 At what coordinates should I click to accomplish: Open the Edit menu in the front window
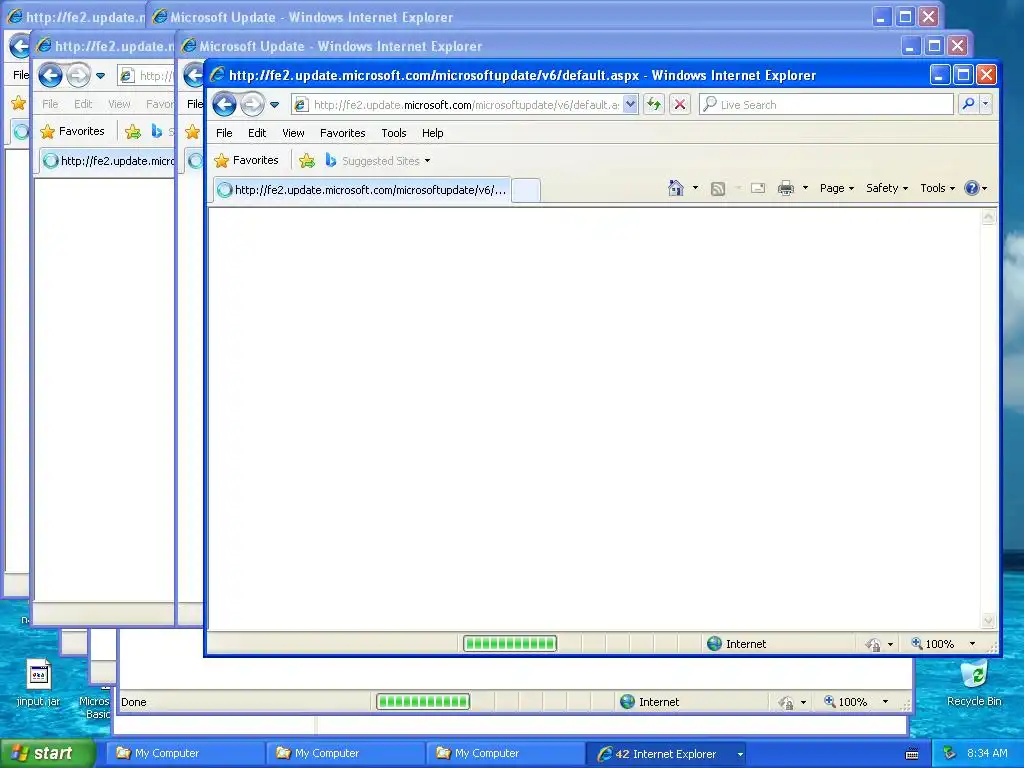point(257,133)
